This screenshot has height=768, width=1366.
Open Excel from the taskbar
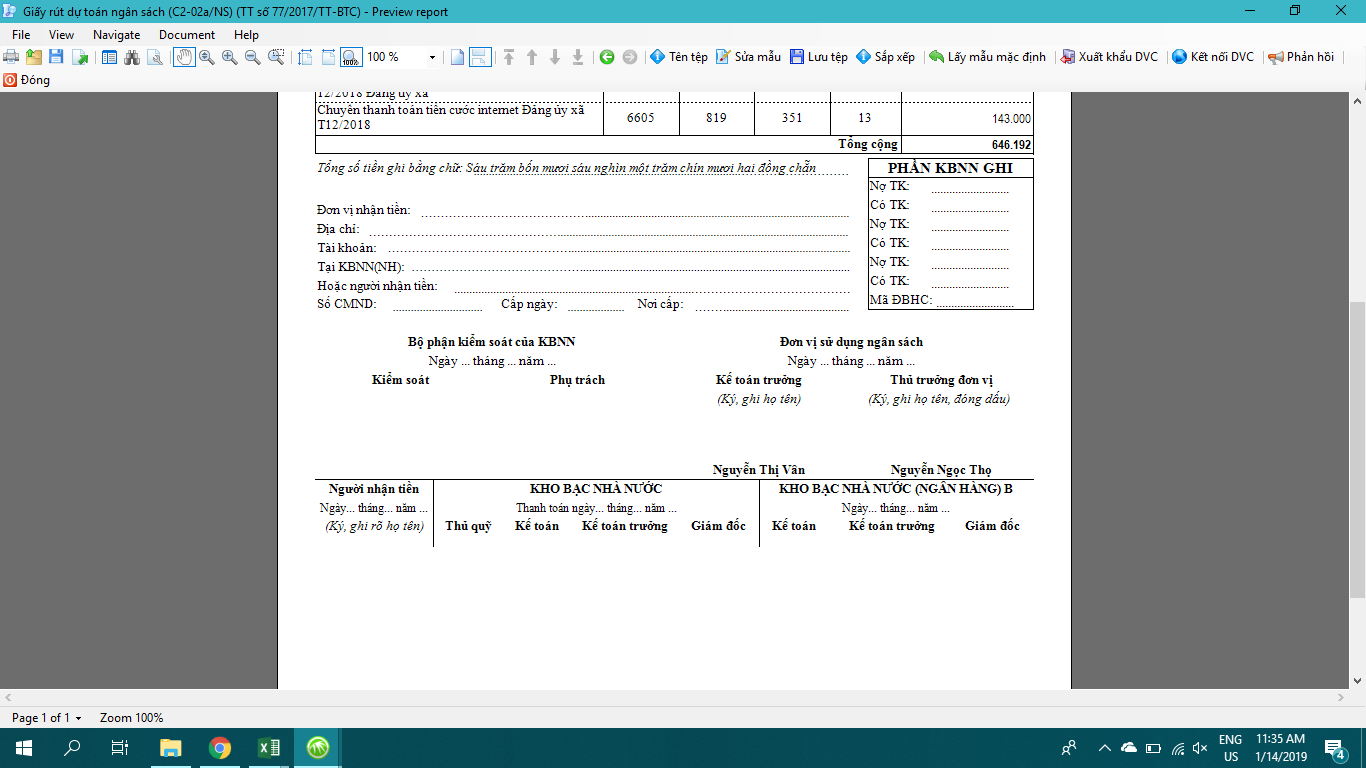click(269, 748)
